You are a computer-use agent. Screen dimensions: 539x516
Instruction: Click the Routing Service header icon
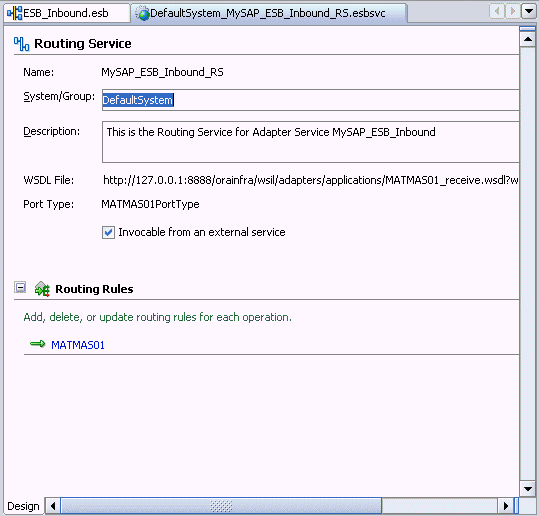point(22,44)
